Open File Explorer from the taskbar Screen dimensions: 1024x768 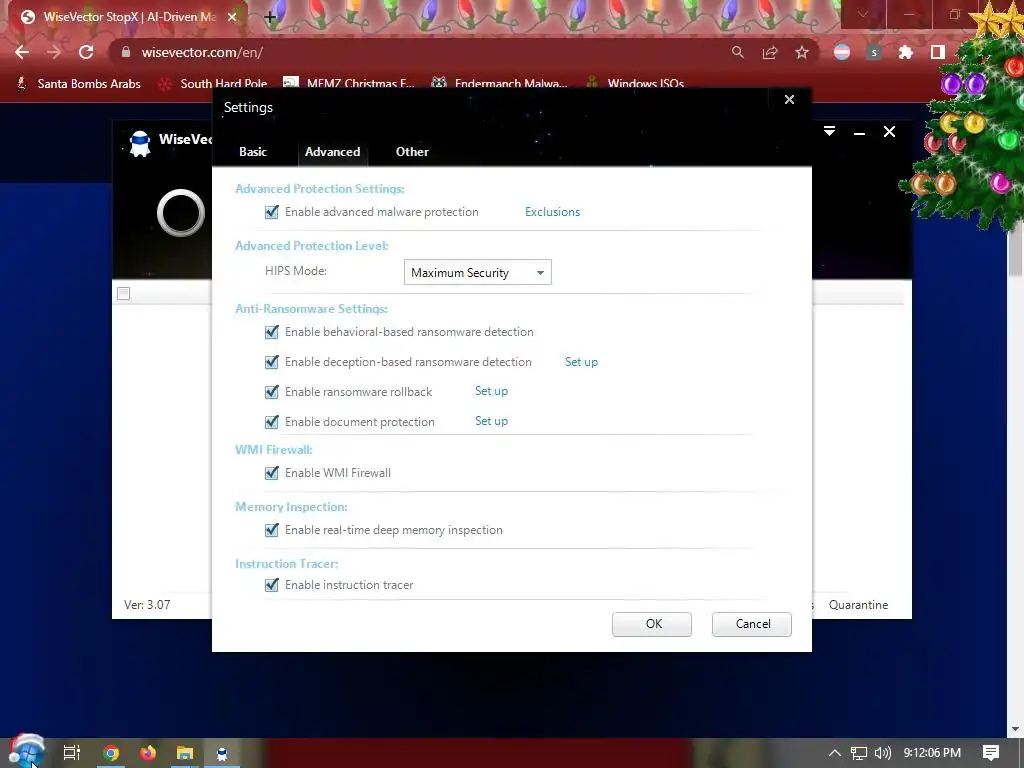click(x=185, y=753)
